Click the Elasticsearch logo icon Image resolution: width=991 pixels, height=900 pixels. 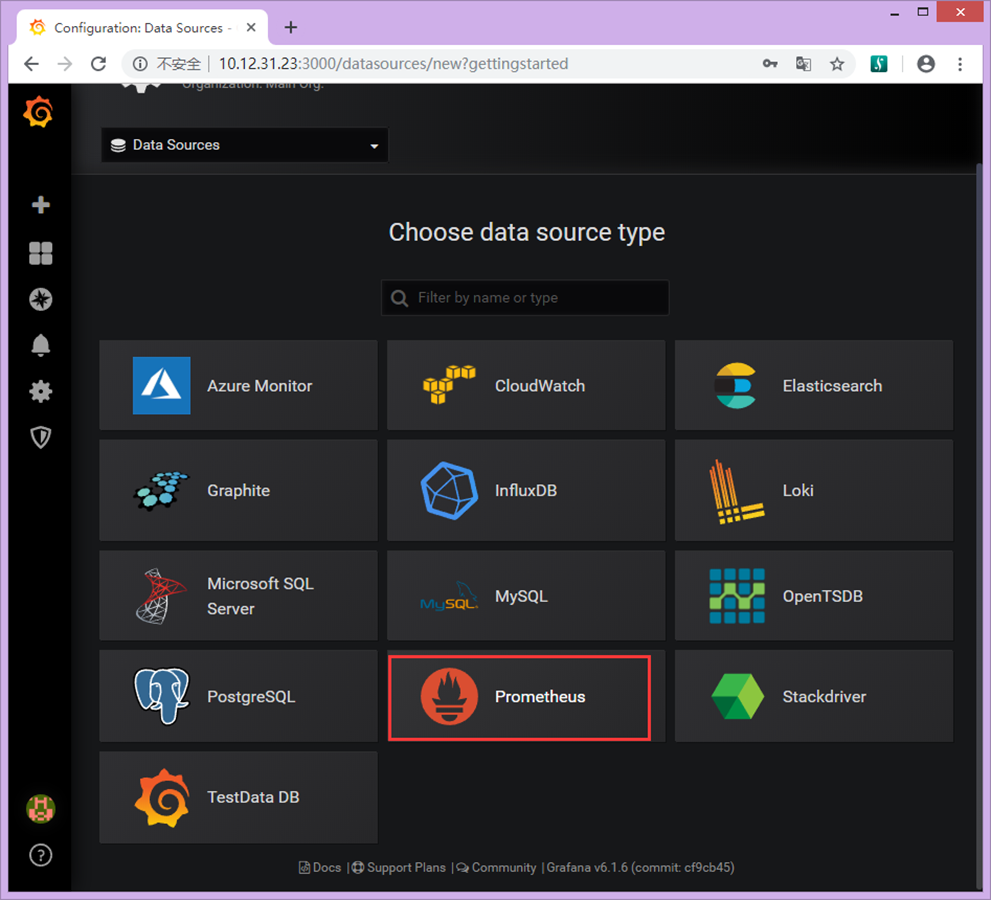pos(736,386)
